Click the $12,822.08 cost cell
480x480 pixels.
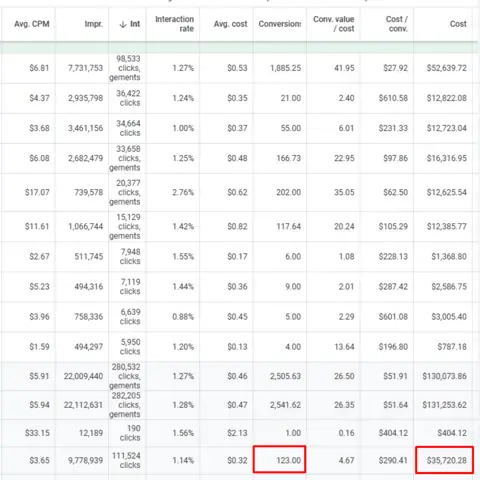[447, 98]
